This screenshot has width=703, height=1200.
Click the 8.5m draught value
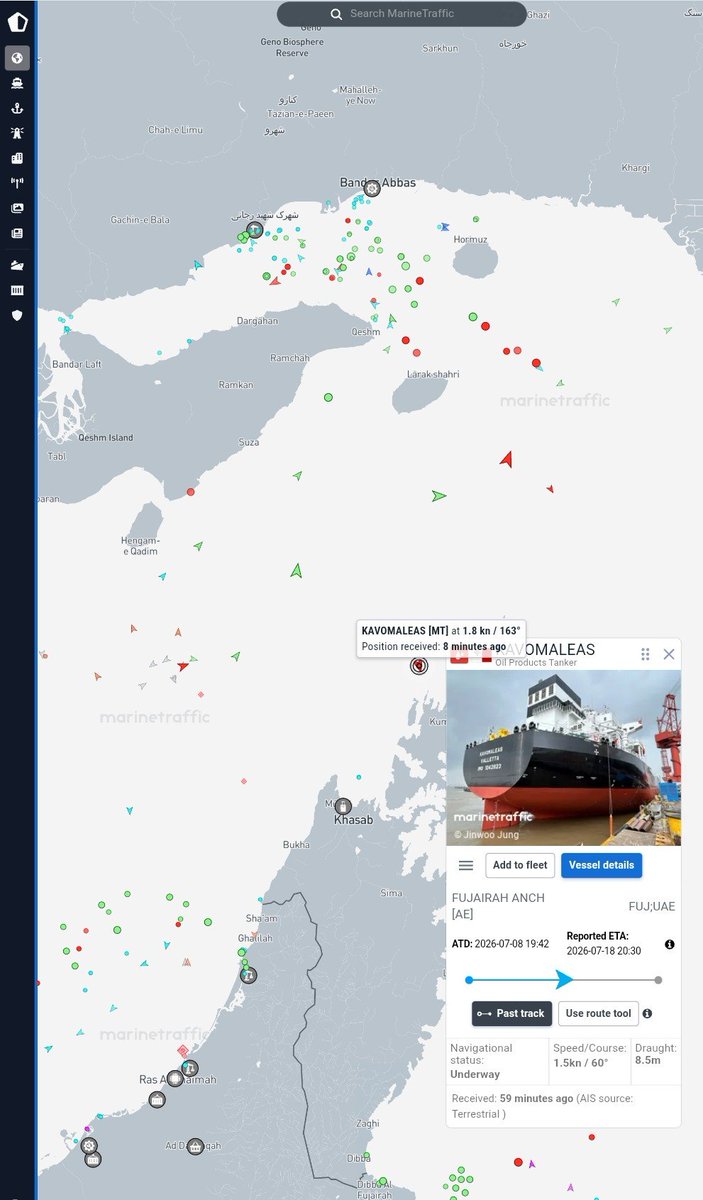pyautogui.click(x=647, y=1060)
